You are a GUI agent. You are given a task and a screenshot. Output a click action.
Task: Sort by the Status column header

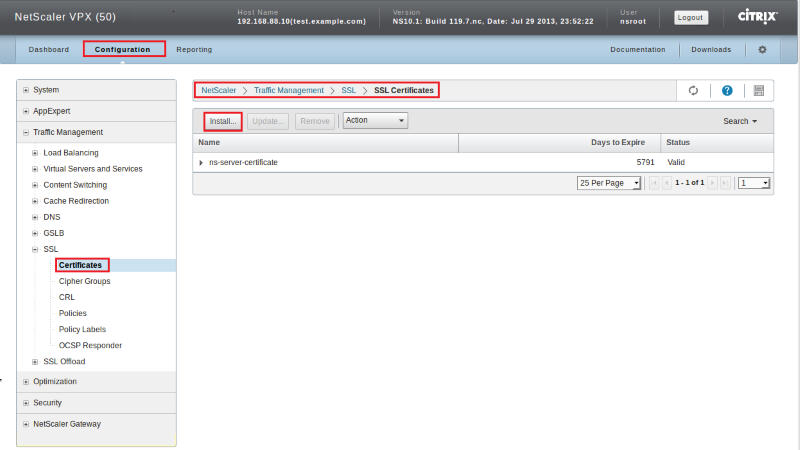coord(717,142)
